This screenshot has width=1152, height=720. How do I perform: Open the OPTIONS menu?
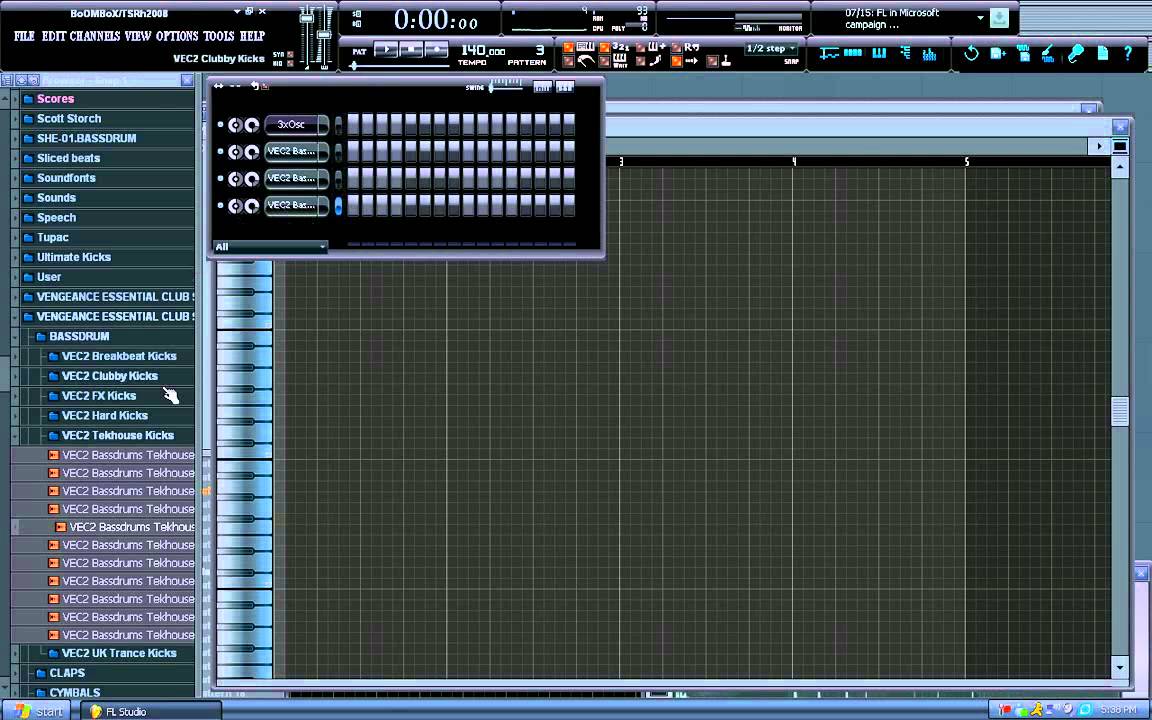click(x=177, y=36)
